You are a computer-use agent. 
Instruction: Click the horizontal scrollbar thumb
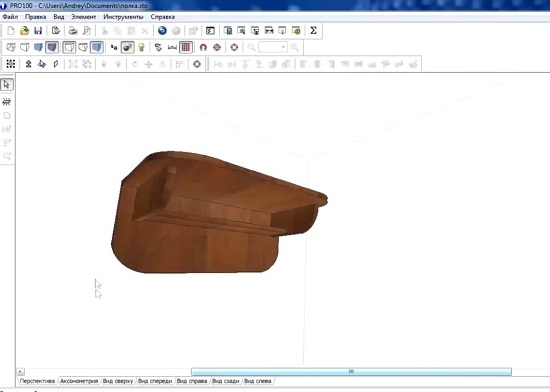351,372
